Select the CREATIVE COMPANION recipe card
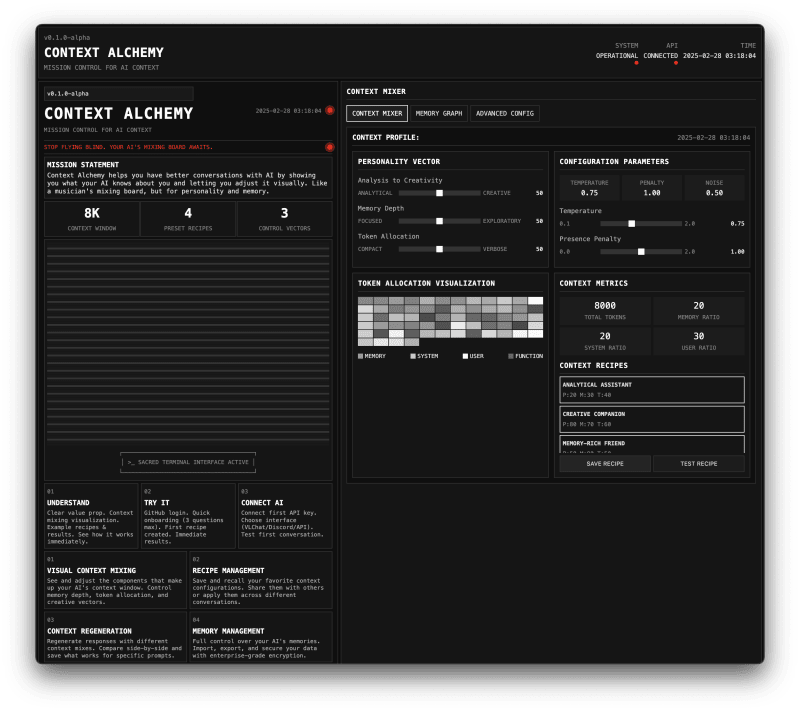 [651, 418]
